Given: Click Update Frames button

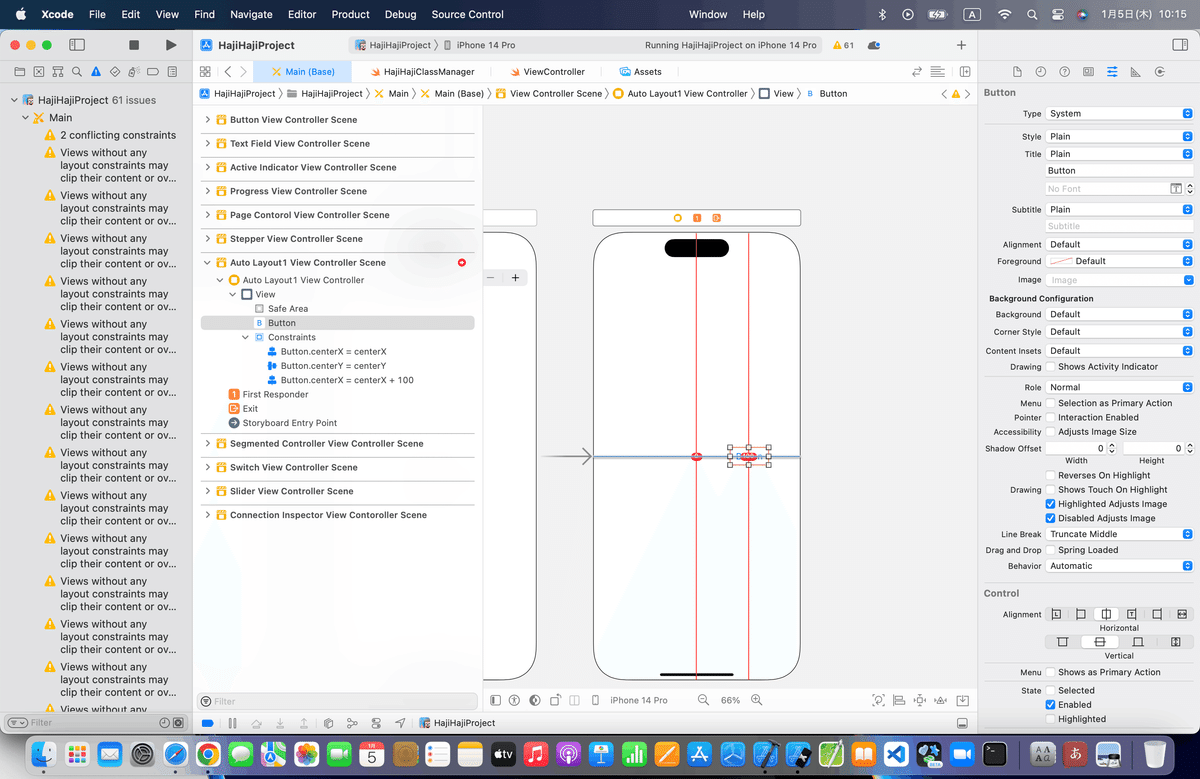Looking at the screenshot, I should pos(878,700).
